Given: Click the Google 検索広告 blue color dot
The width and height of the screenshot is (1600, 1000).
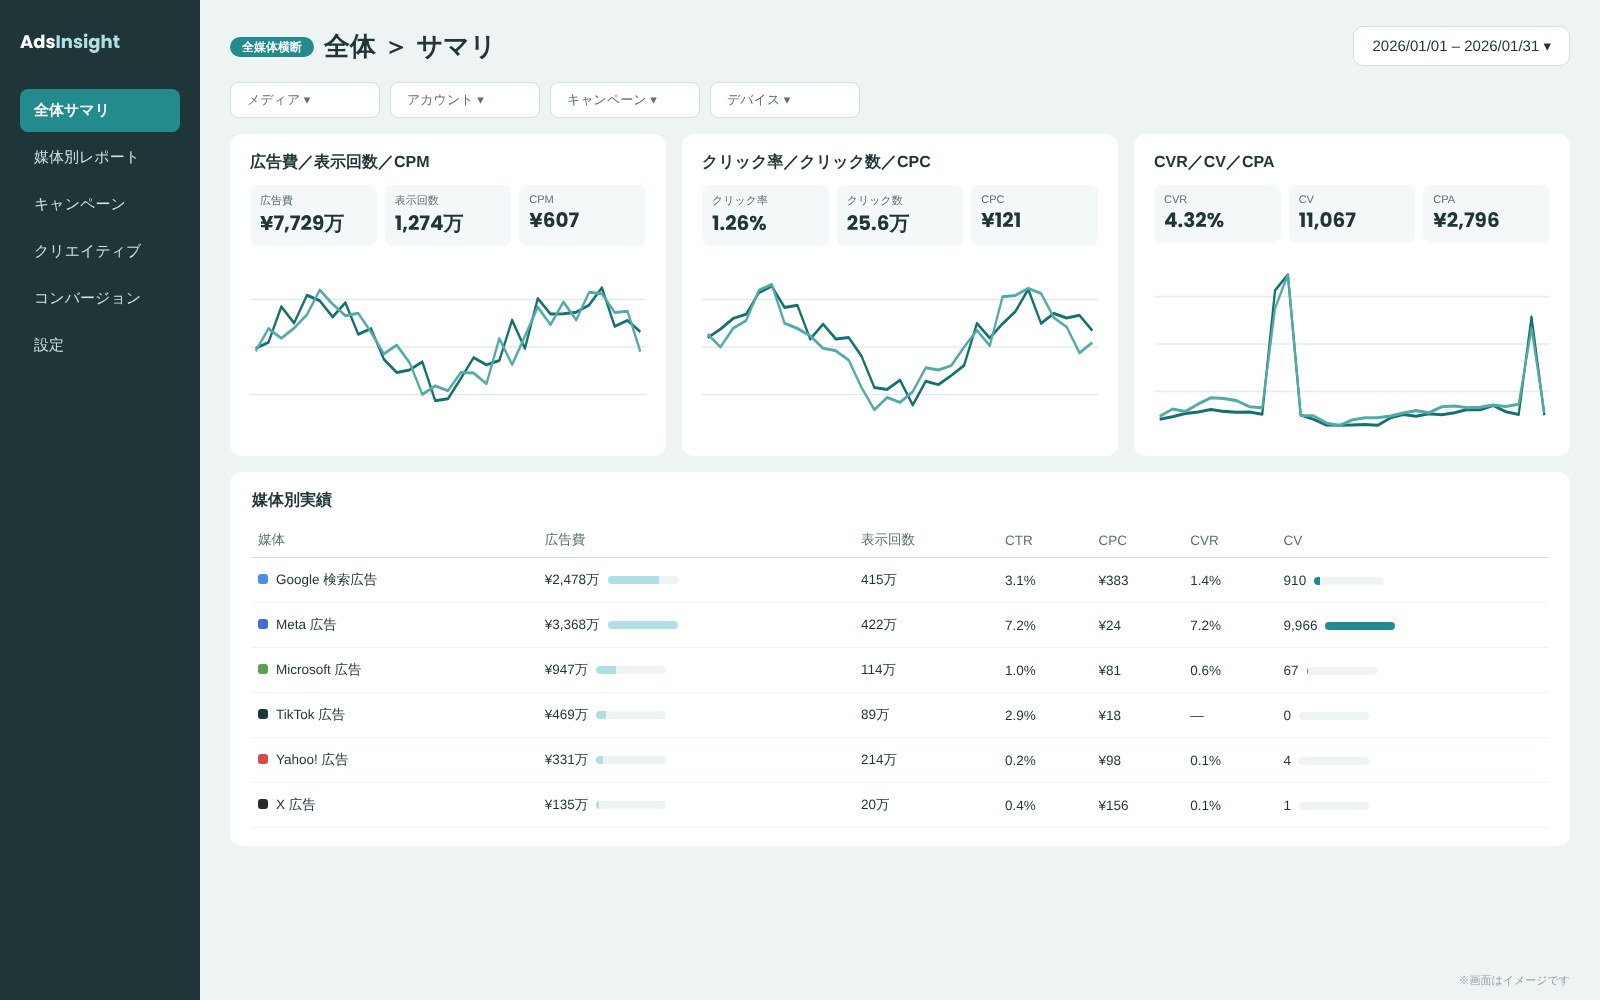Looking at the screenshot, I should click(263, 579).
